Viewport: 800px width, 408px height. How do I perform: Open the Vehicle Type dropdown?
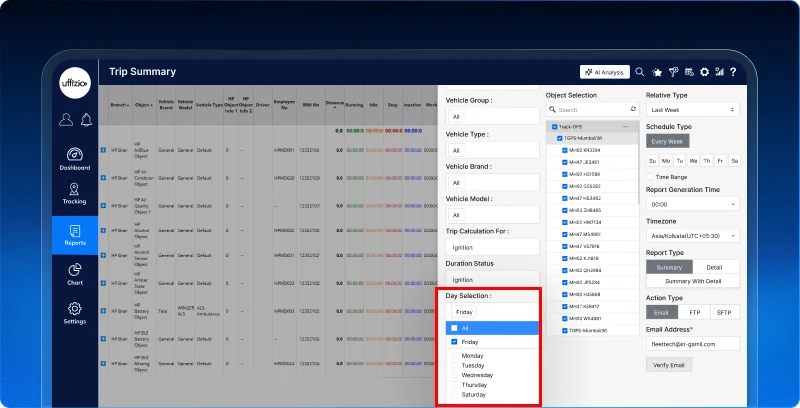pos(492,150)
